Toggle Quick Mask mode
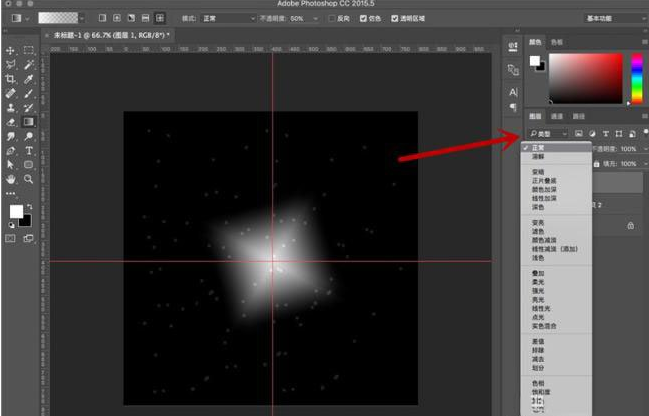Screen dimensions: 649x416 coord(10,238)
